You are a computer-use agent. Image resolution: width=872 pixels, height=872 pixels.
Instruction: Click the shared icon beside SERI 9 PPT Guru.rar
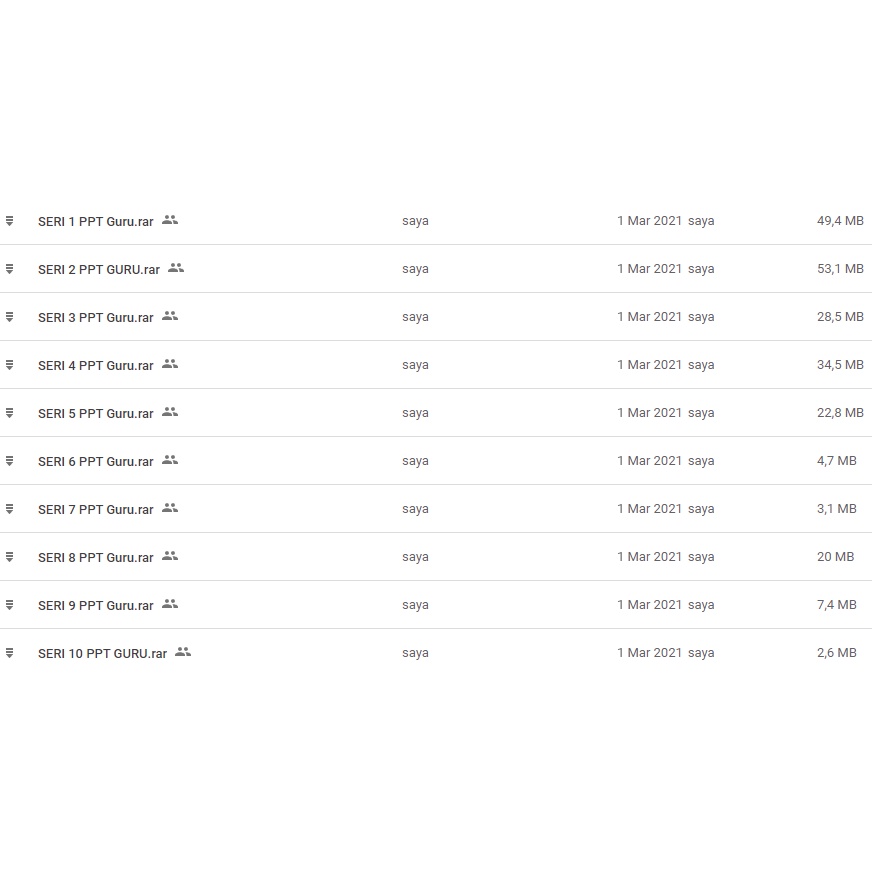click(x=170, y=604)
